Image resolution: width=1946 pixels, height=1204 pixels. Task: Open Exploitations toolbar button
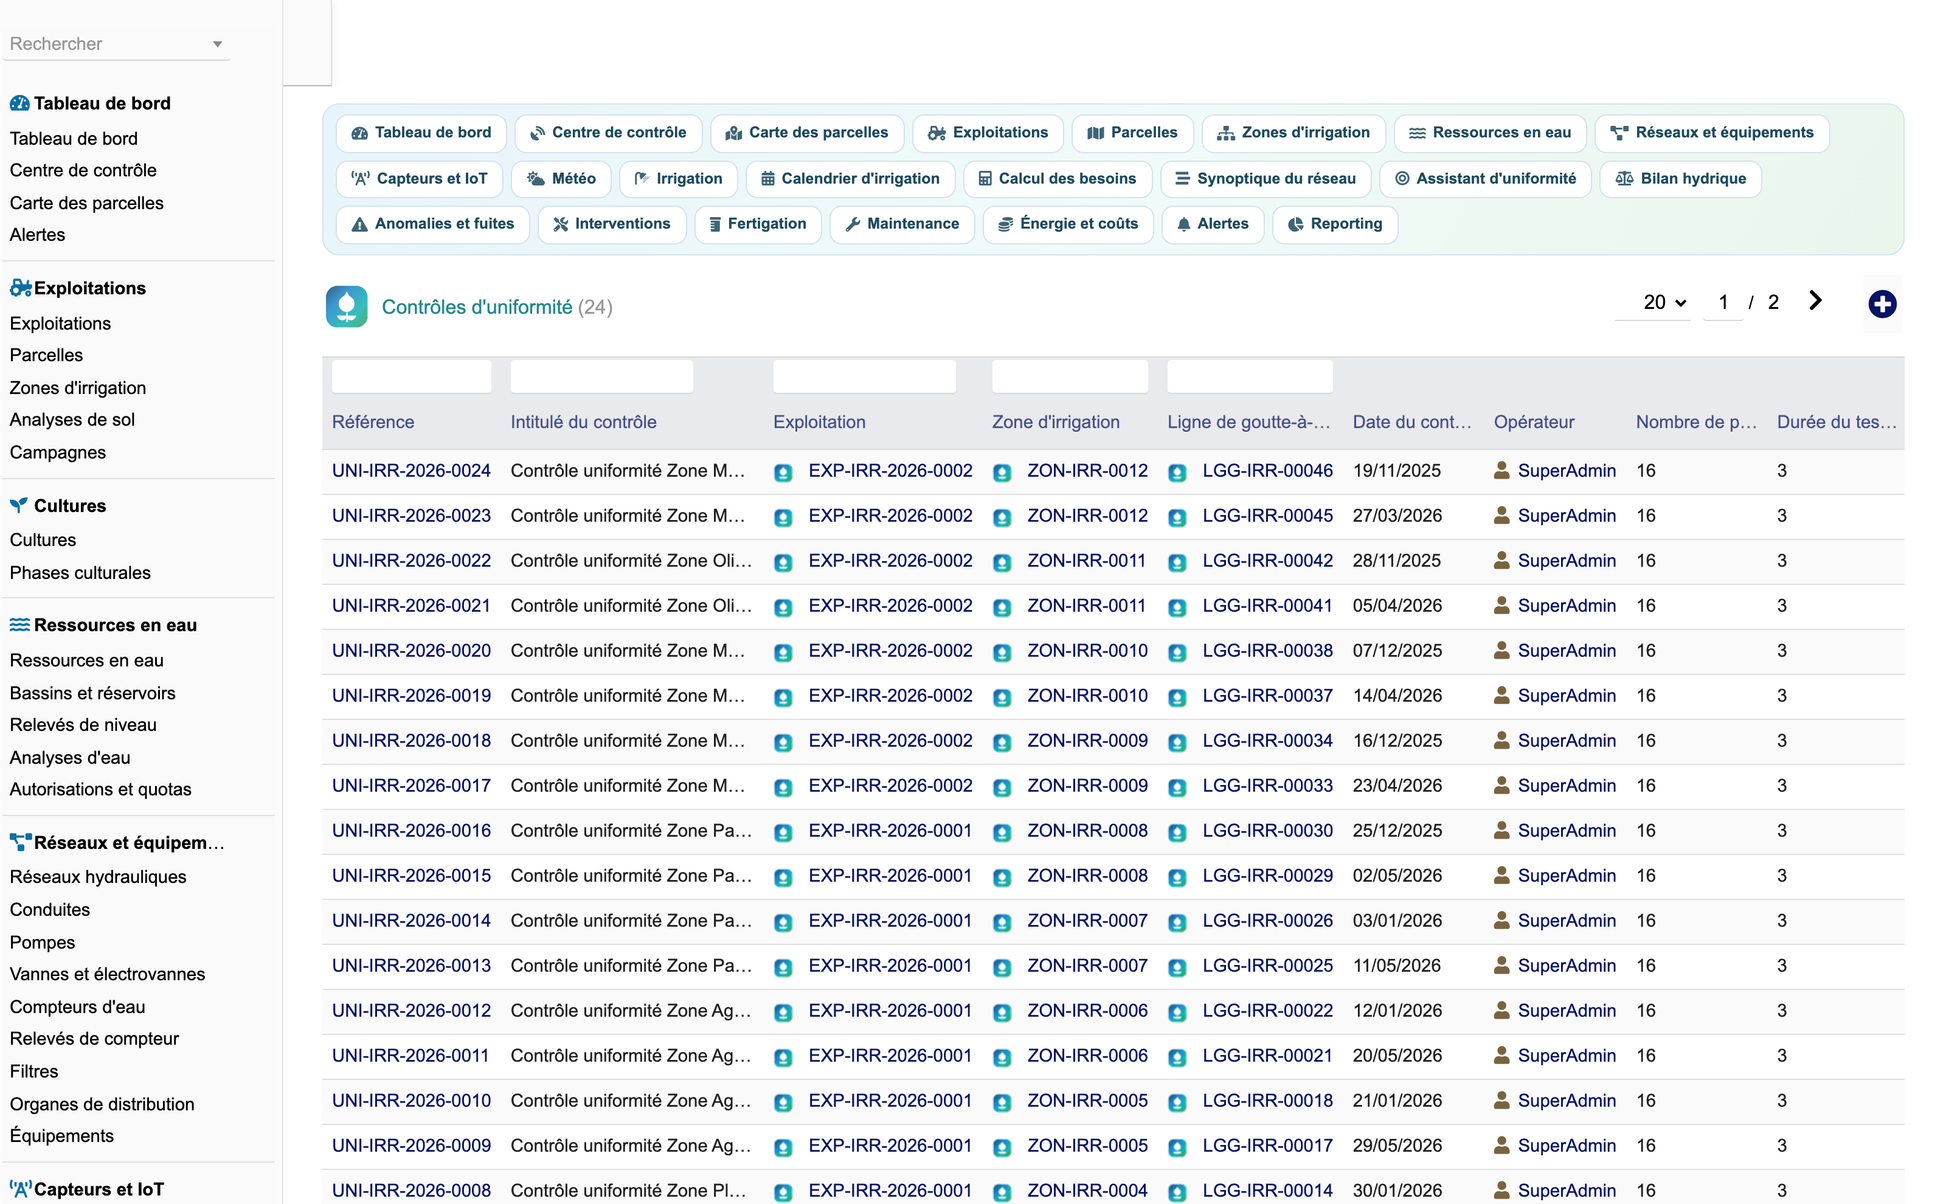point(988,133)
